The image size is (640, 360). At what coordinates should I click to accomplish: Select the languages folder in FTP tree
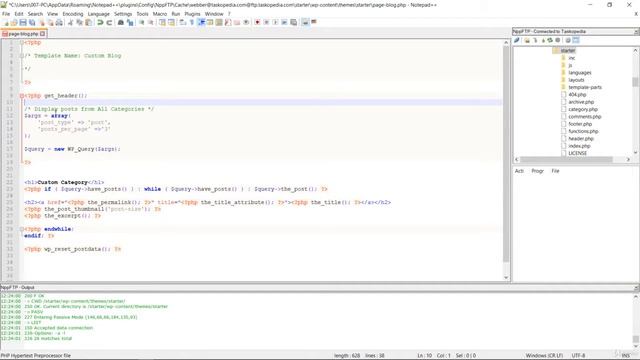tap(580, 73)
